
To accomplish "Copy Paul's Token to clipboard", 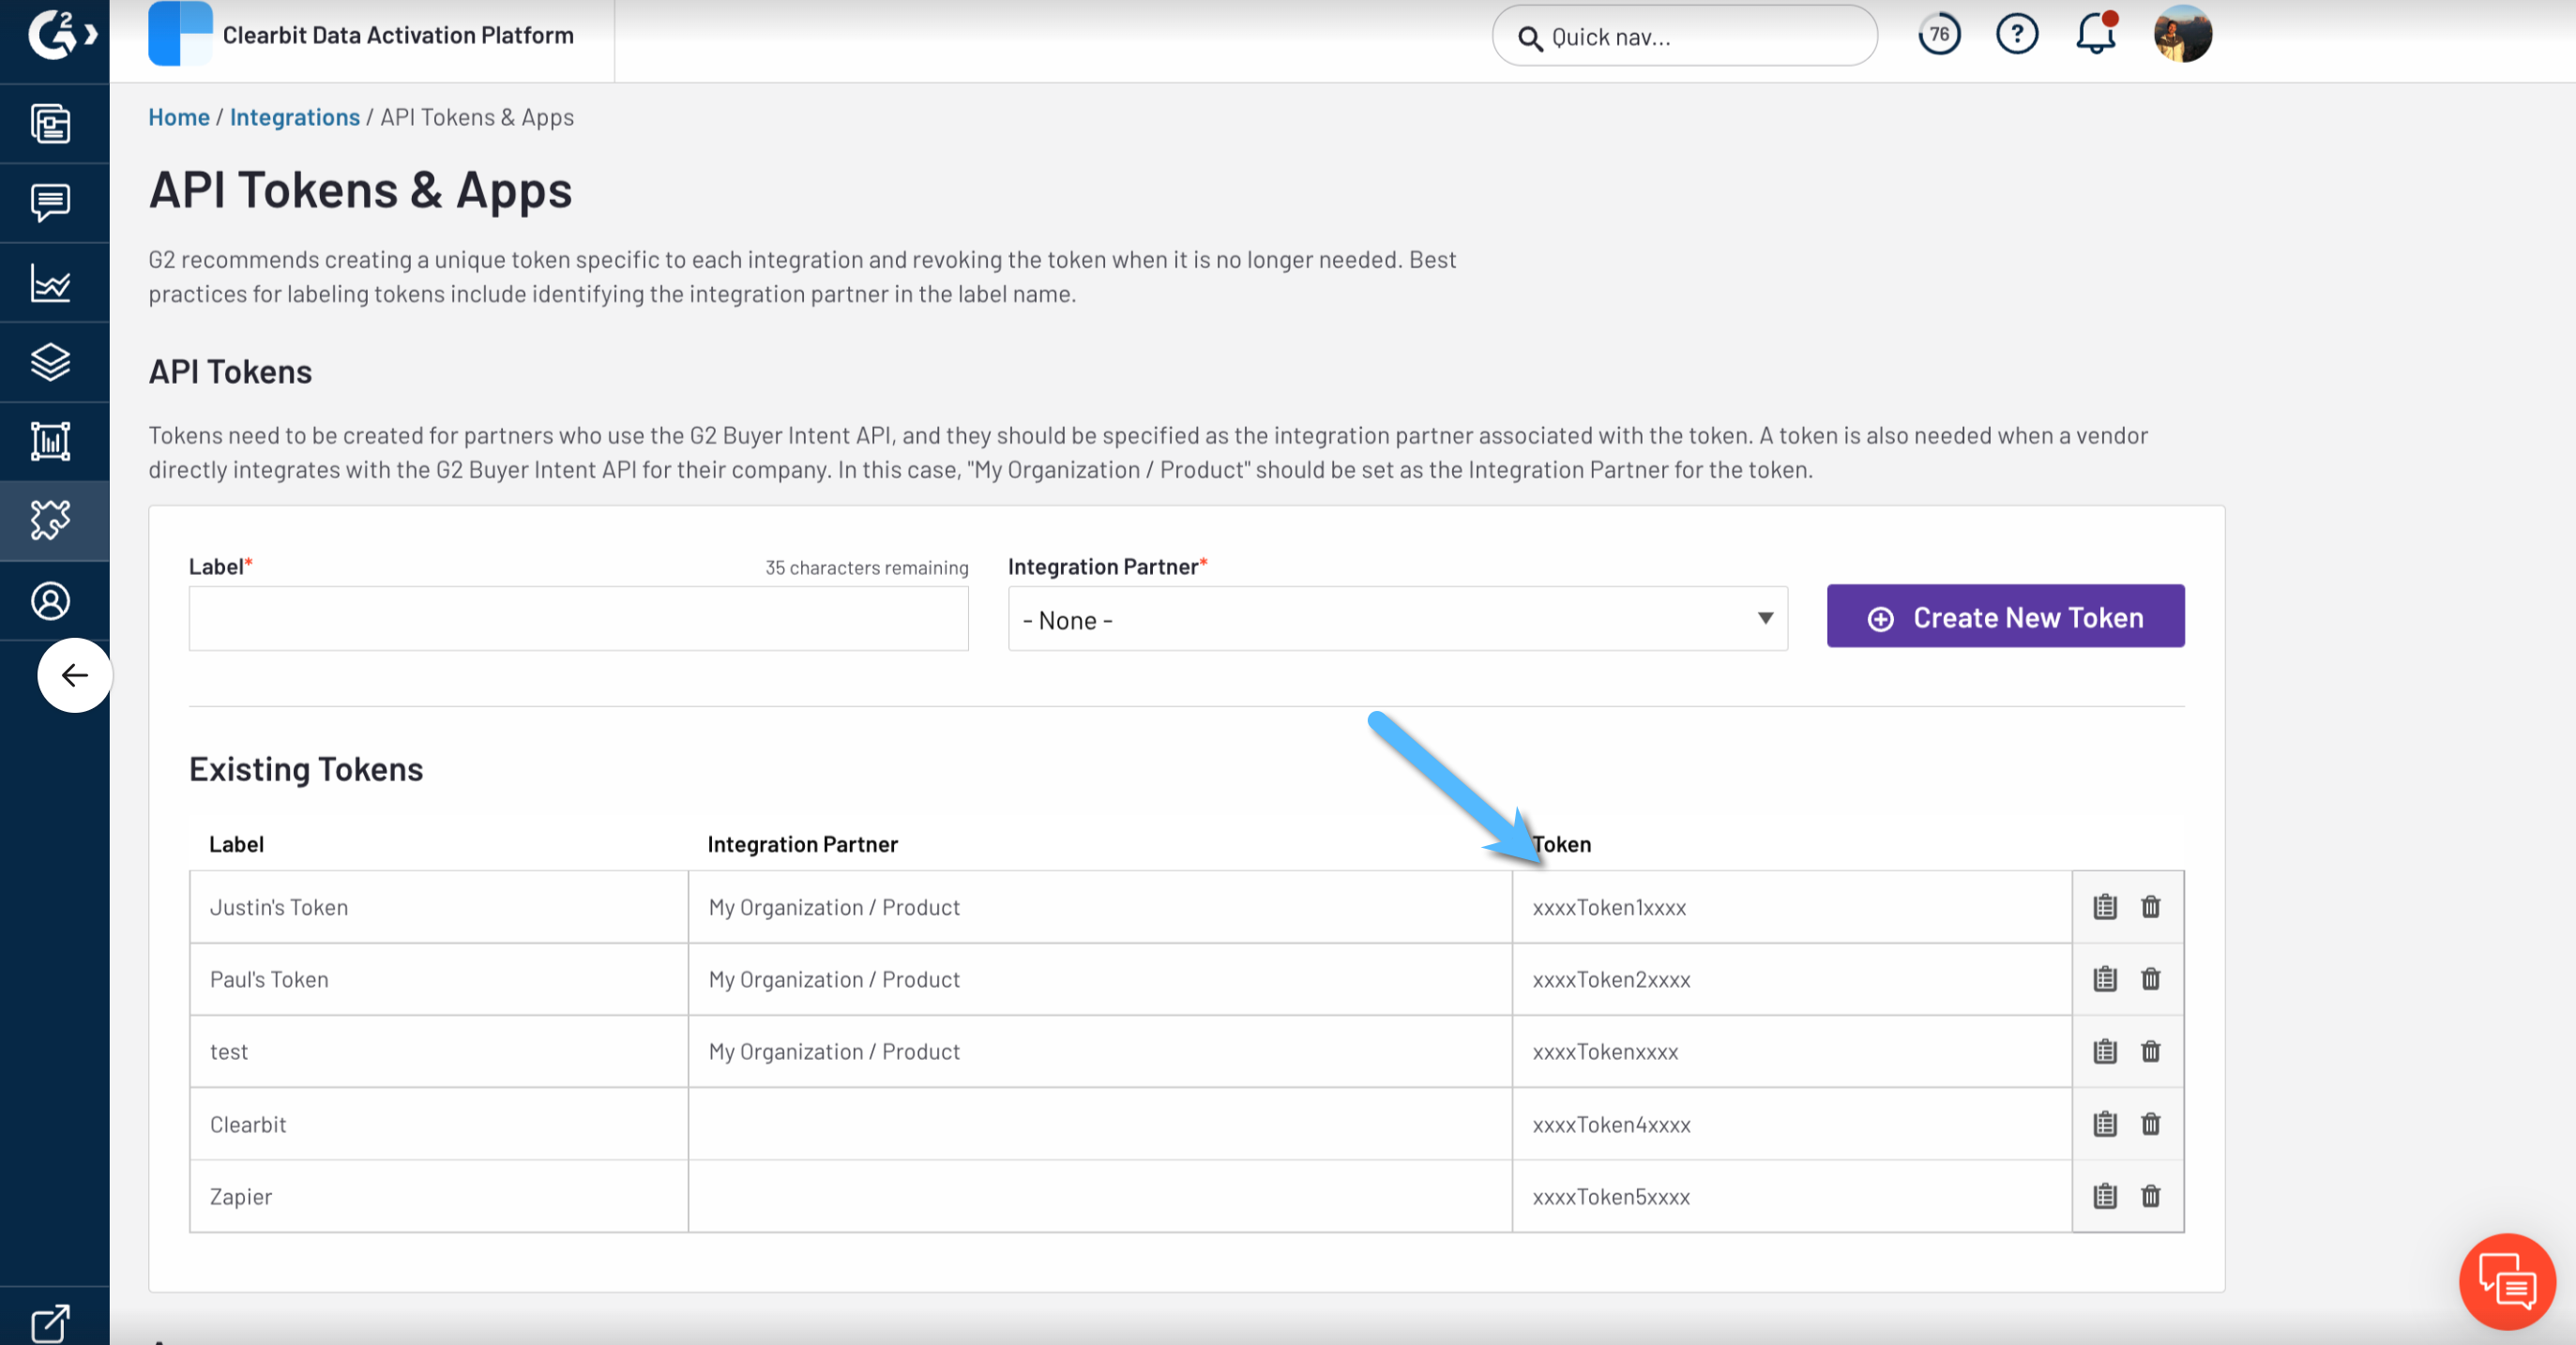I will coord(2105,979).
